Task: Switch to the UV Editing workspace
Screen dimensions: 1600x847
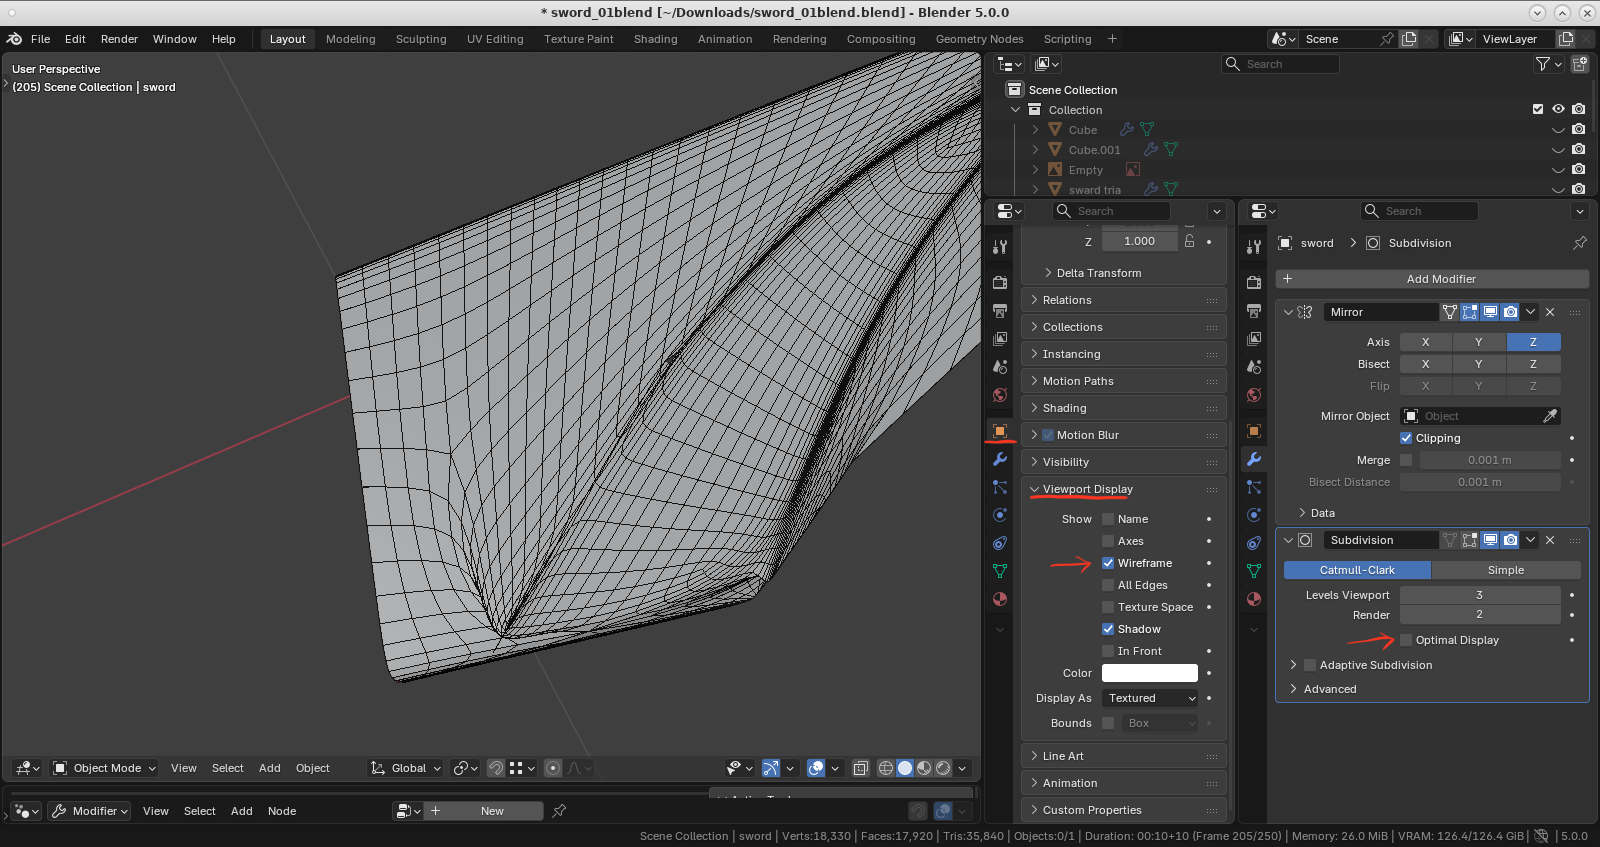Action: pyautogui.click(x=495, y=39)
